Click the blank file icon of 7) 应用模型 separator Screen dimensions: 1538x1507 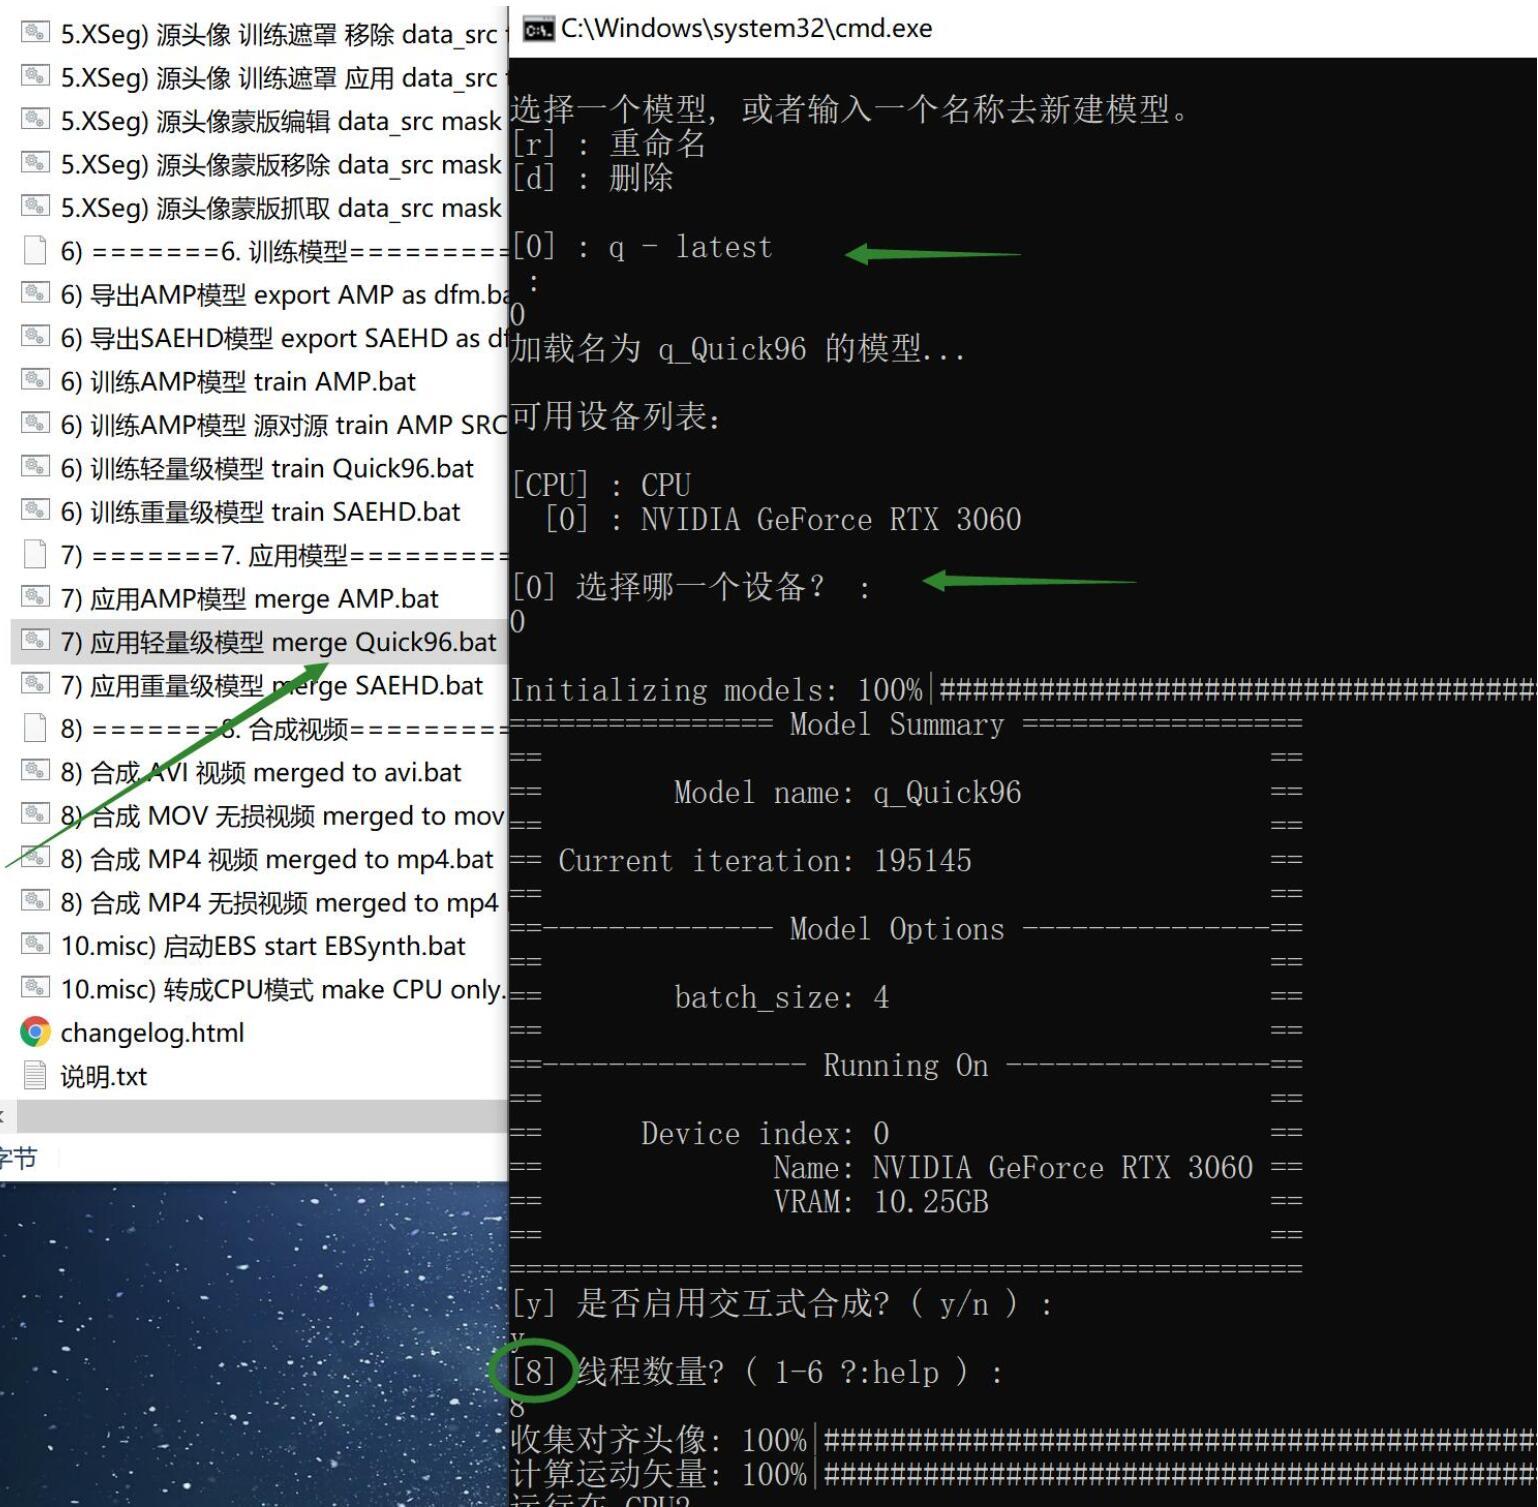[x=35, y=553]
